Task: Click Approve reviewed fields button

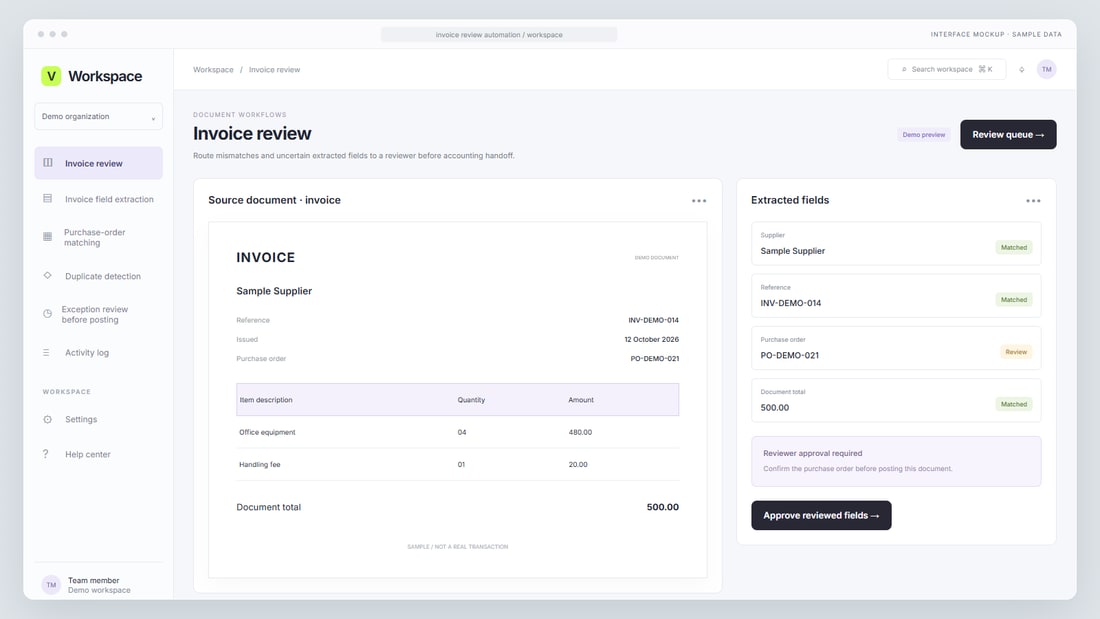Action: pyautogui.click(x=821, y=515)
